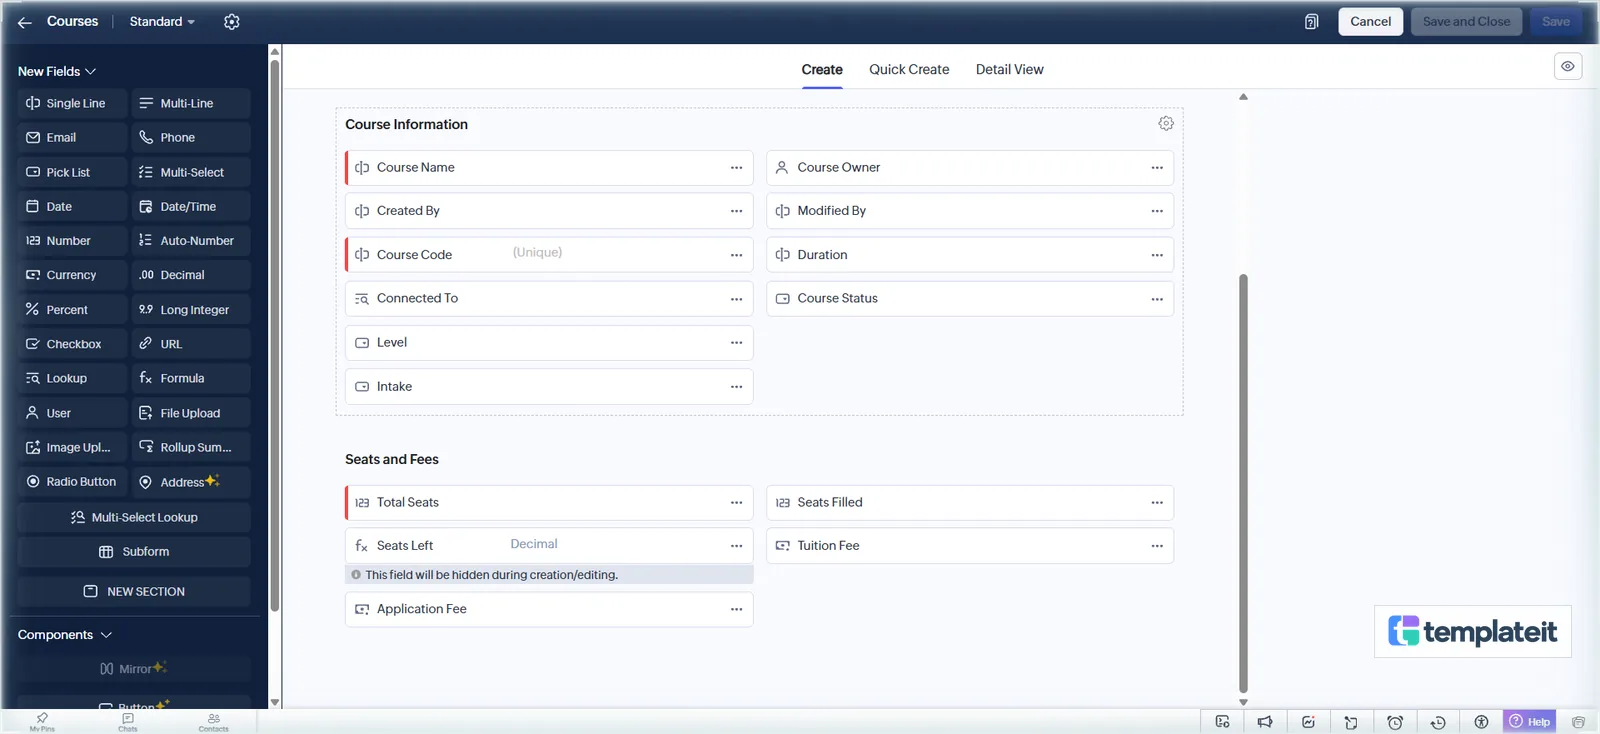The width and height of the screenshot is (1600, 734).
Task: Select the Pick List field type
Action: click(73, 173)
